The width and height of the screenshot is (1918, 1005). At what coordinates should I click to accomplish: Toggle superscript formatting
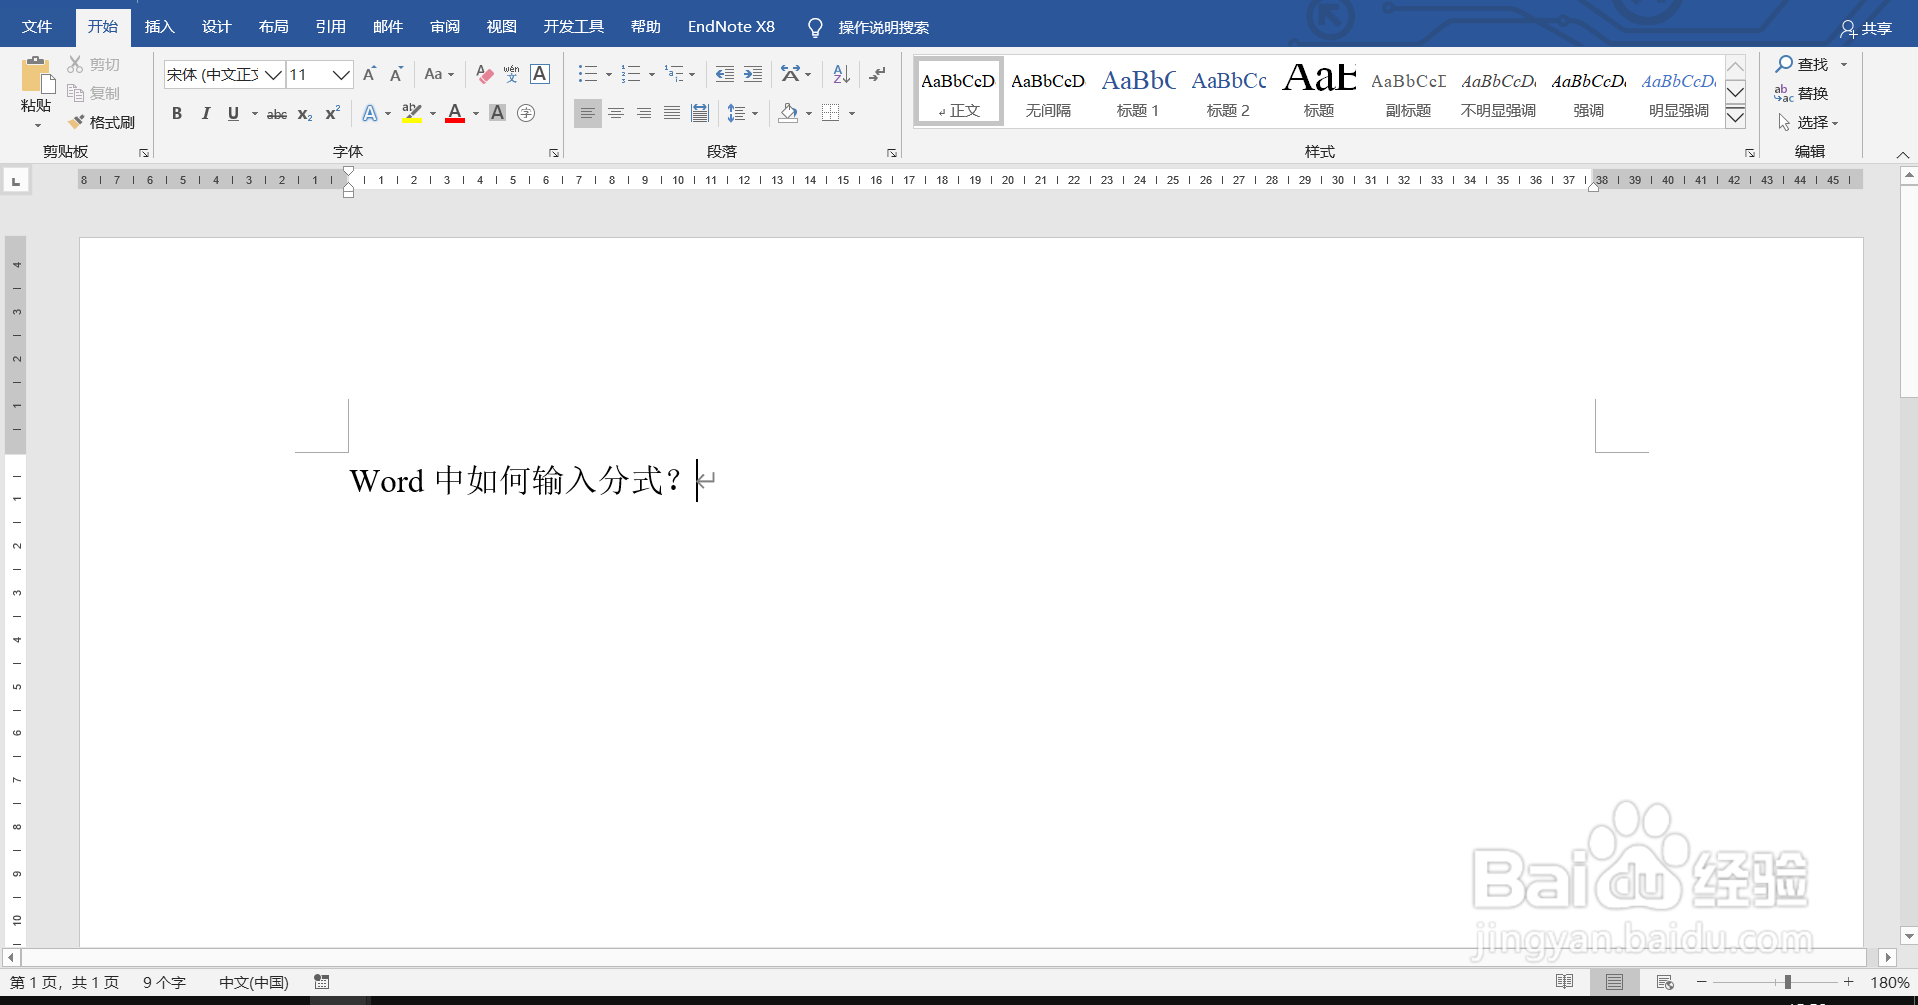[x=333, y=113]
